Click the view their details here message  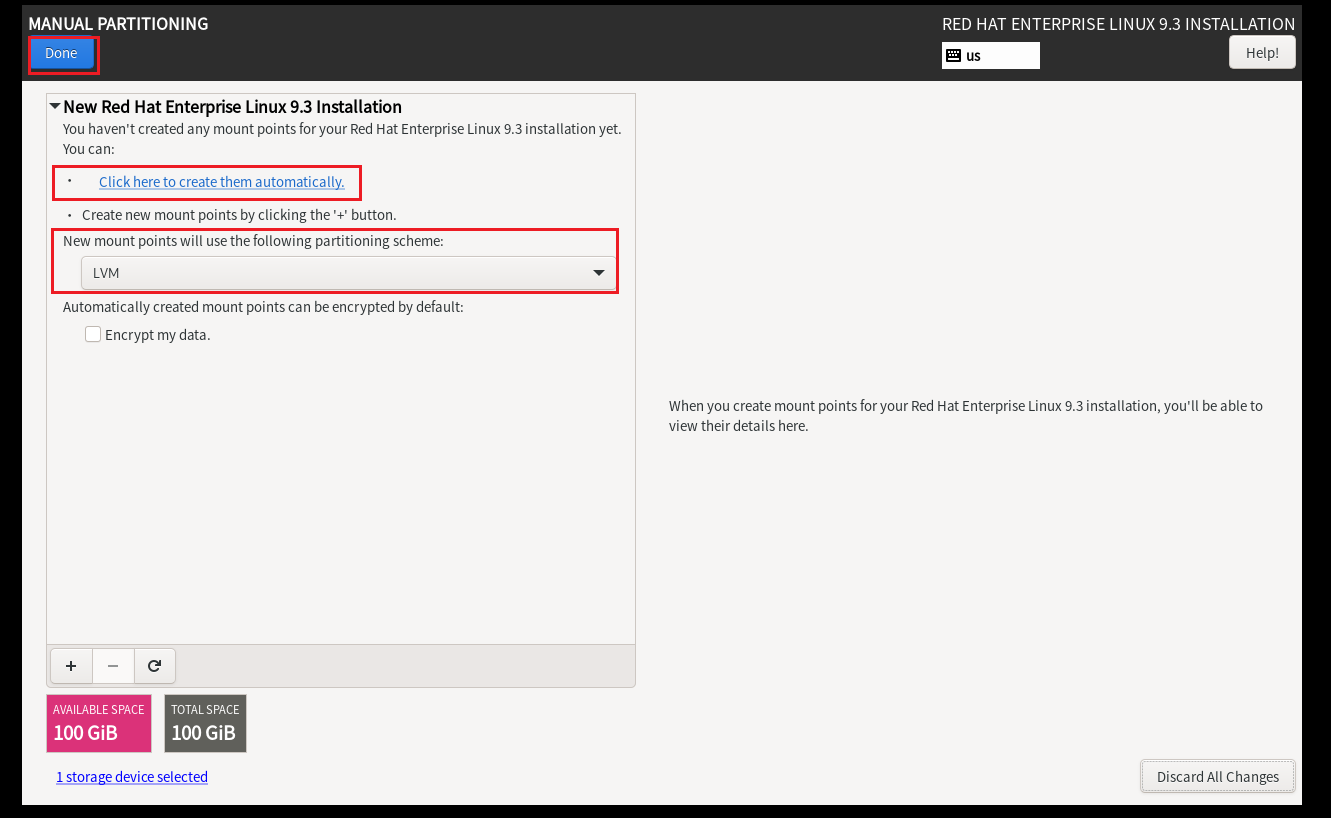pos(966,416)
